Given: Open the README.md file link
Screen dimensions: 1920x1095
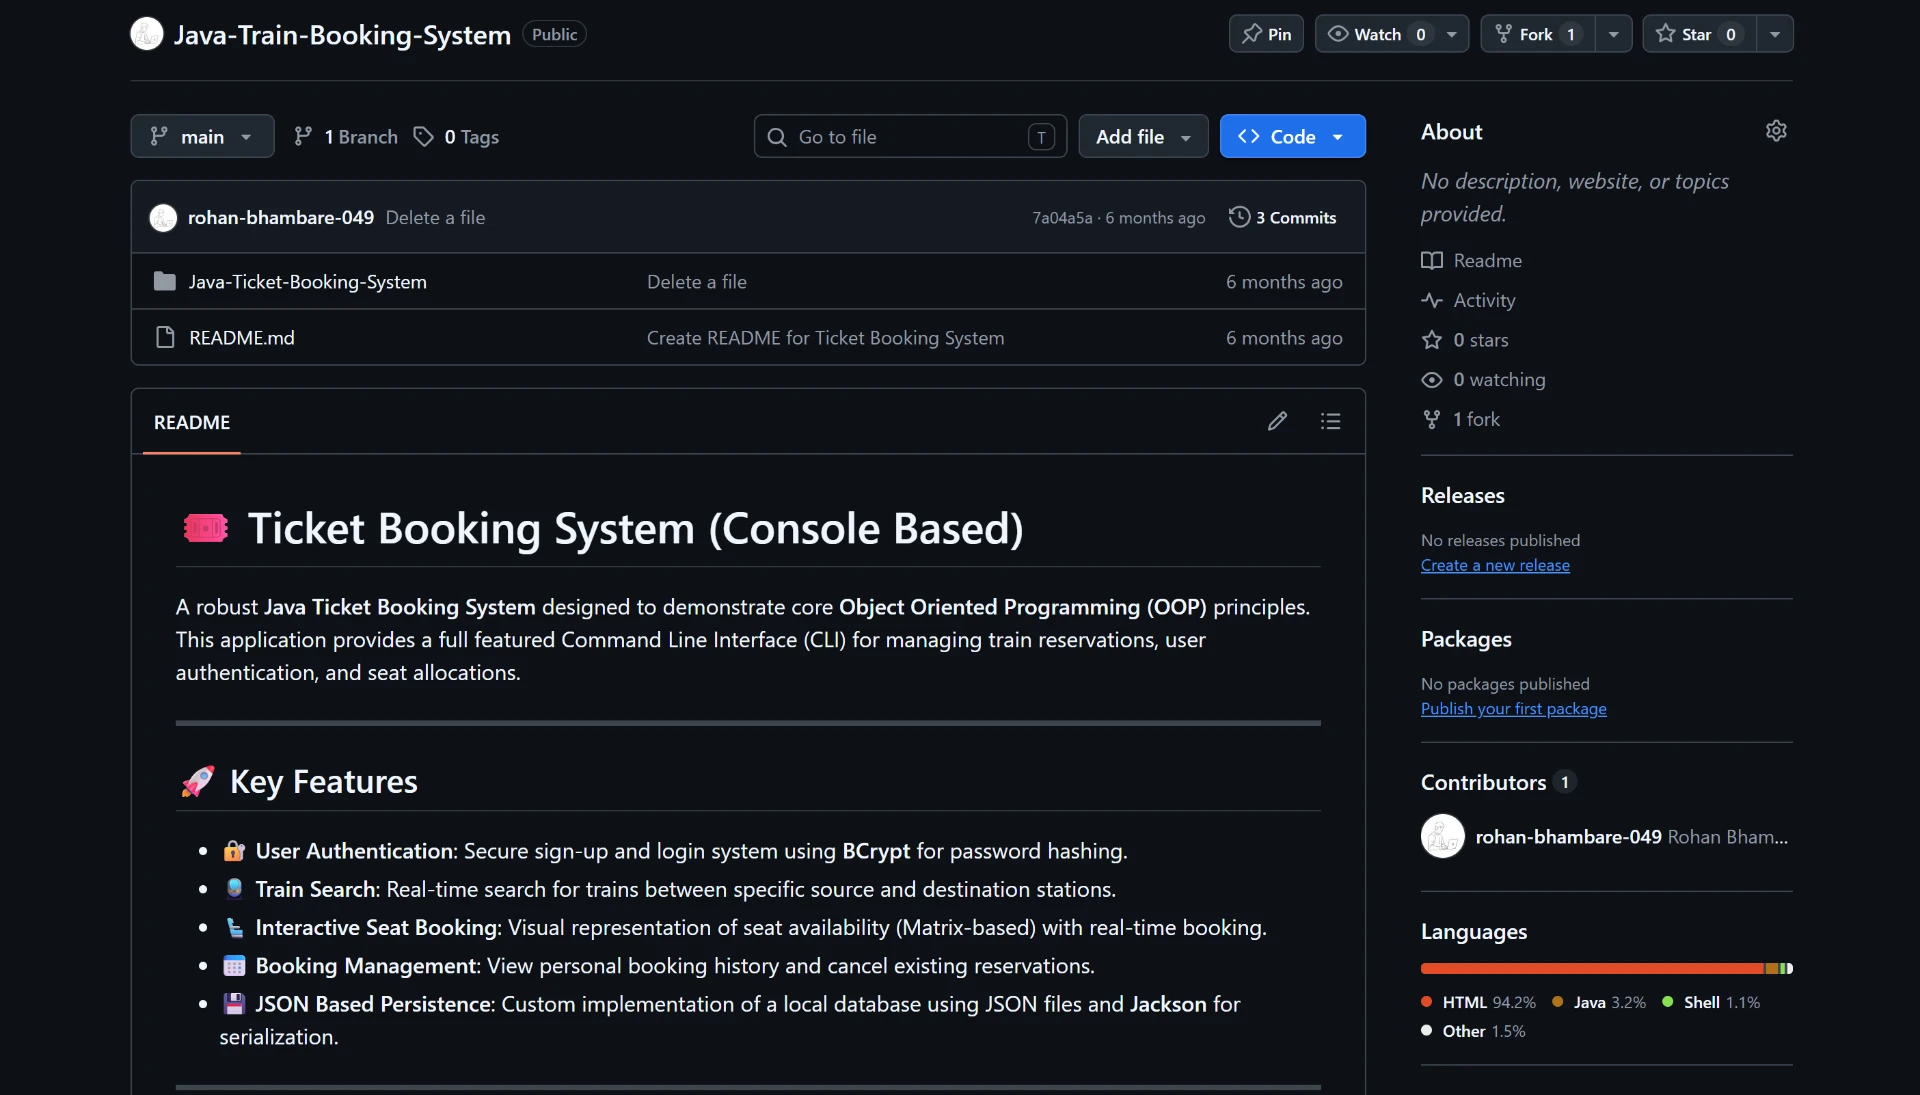Looking at the screenshot, I should point(242,338).
